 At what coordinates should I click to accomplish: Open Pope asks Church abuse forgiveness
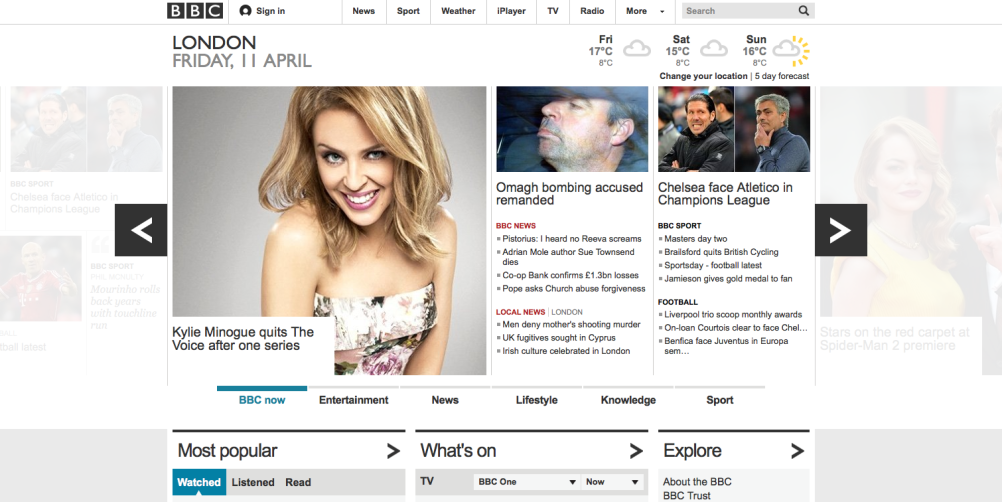pos(574,289)
